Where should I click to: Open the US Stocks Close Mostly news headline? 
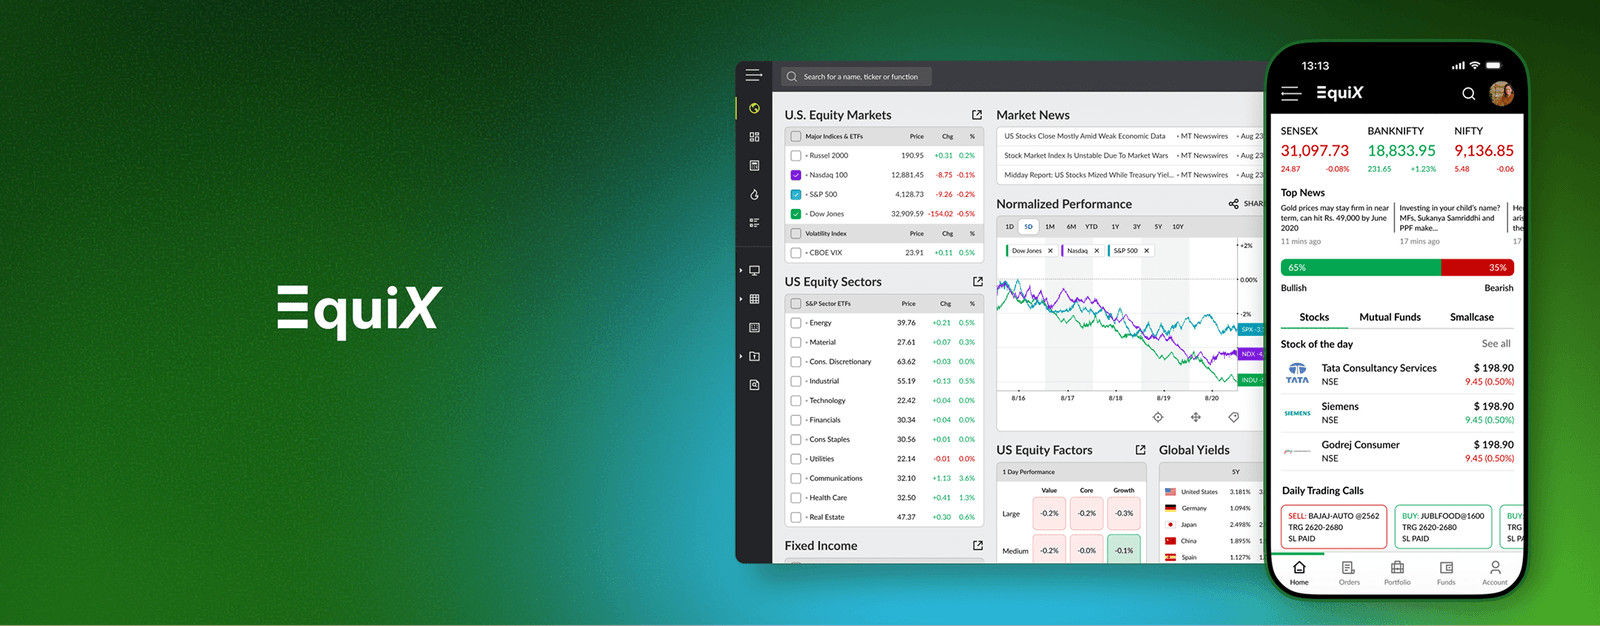click(1084, 136)
